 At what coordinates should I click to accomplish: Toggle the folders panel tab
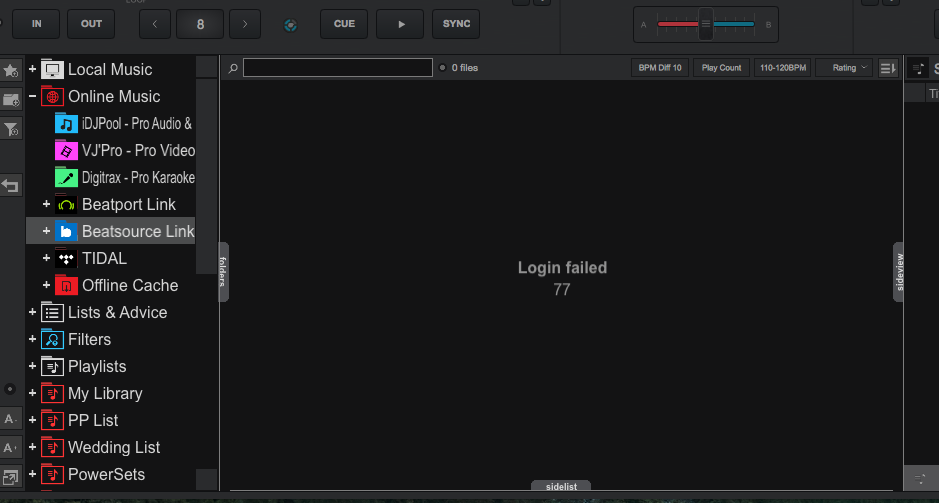tap(223, 272)
